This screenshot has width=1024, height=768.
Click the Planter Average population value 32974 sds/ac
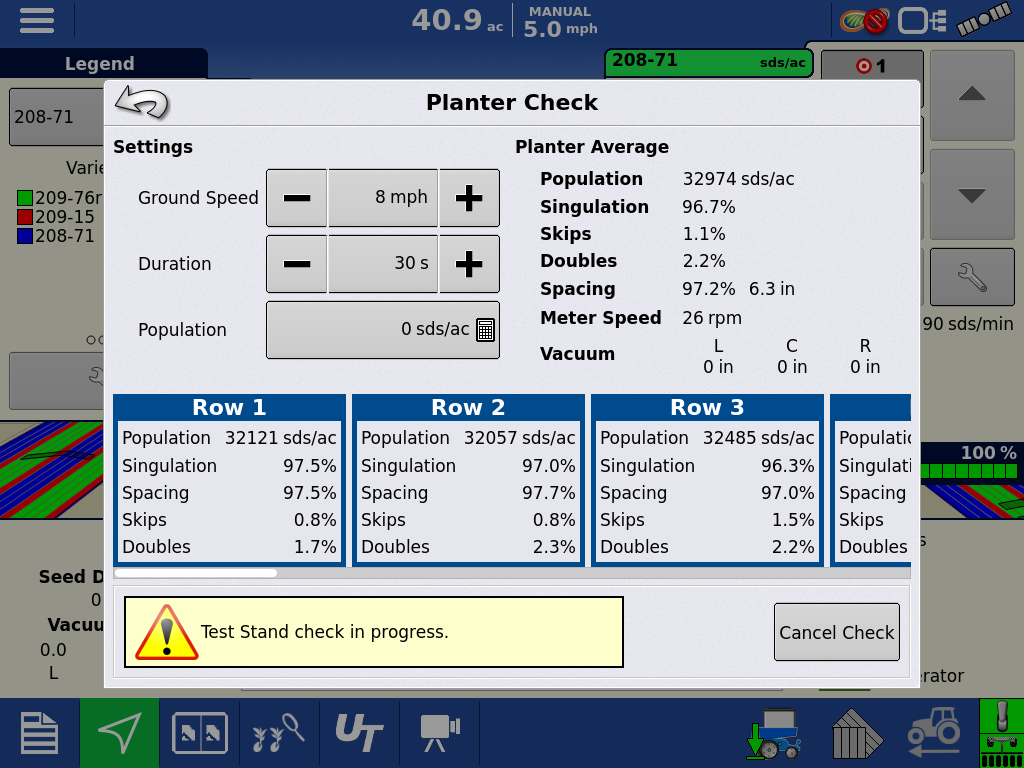[x=739, y=179]
